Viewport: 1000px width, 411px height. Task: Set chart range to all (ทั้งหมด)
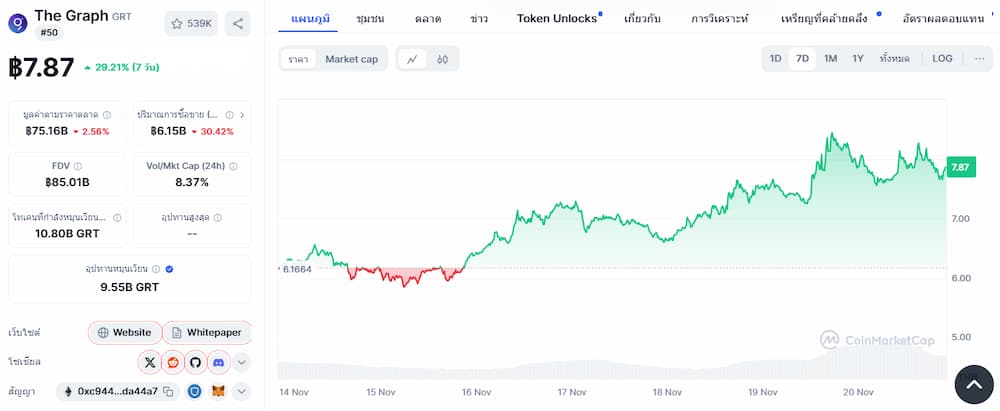(x=894, y=59)
